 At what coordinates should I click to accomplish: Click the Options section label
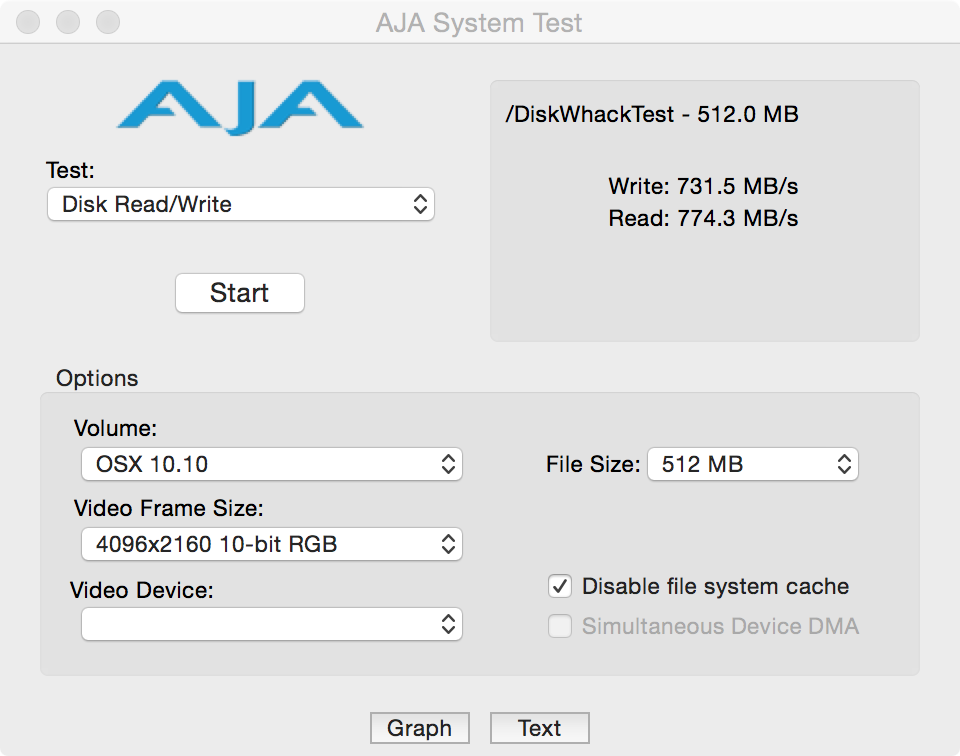tap(97, 378)
